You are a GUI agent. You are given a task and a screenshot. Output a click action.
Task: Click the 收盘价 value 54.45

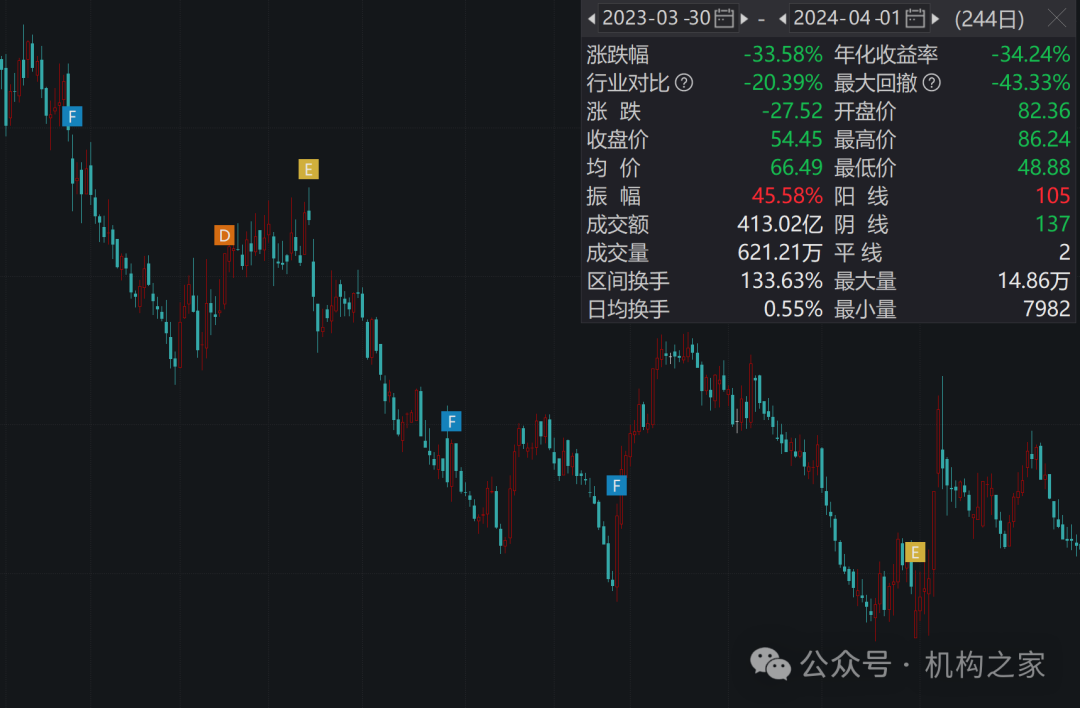coord(796,139)
